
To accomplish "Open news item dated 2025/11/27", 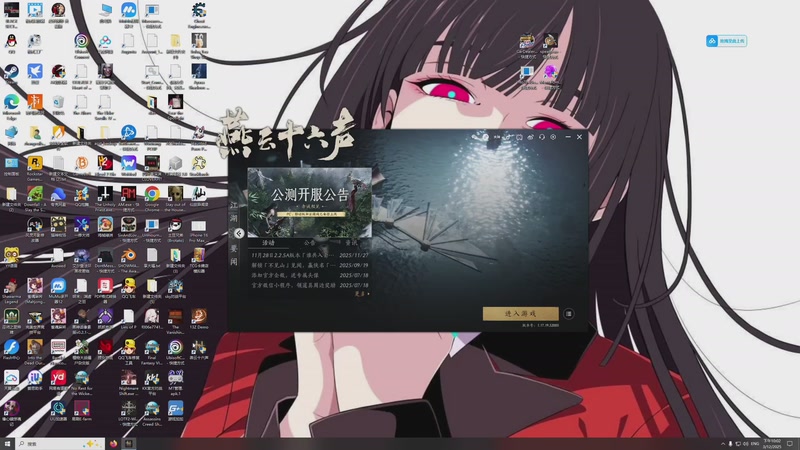I will click(310, 255).
